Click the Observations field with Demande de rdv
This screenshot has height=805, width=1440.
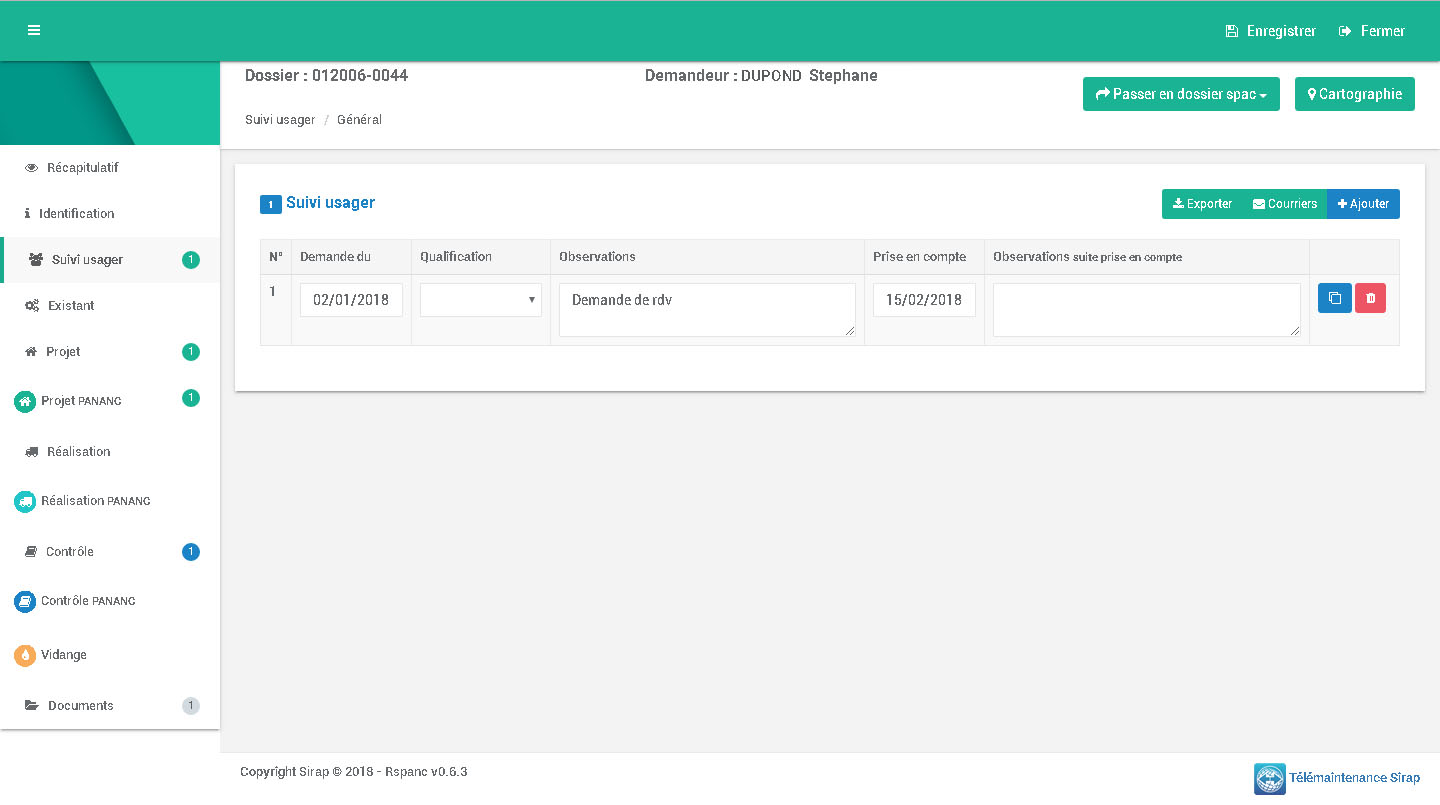707,310
